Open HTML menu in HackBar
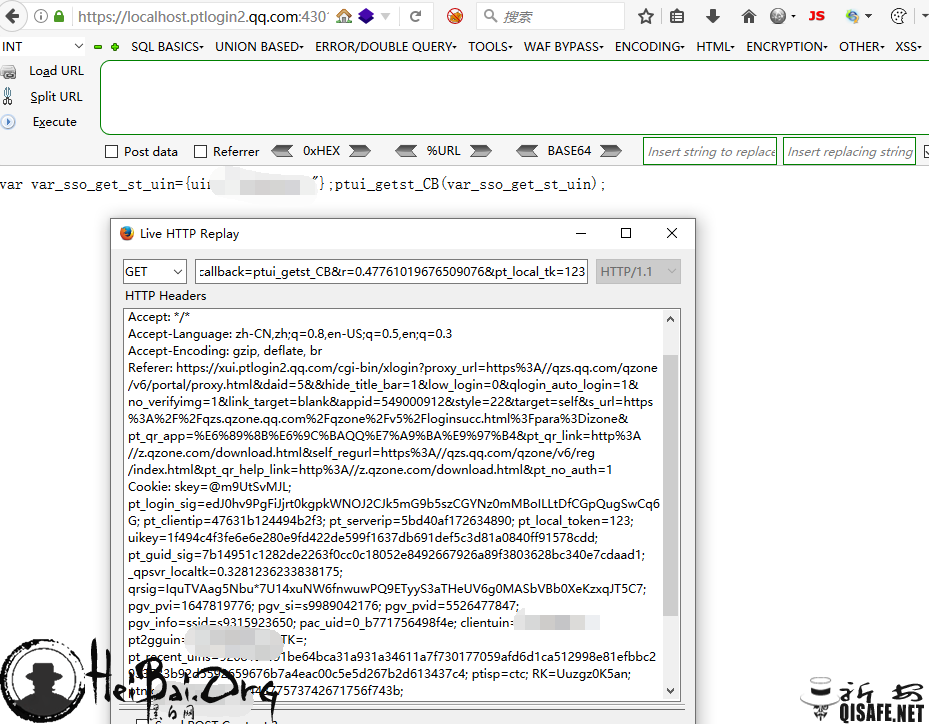 click(715, 47)
